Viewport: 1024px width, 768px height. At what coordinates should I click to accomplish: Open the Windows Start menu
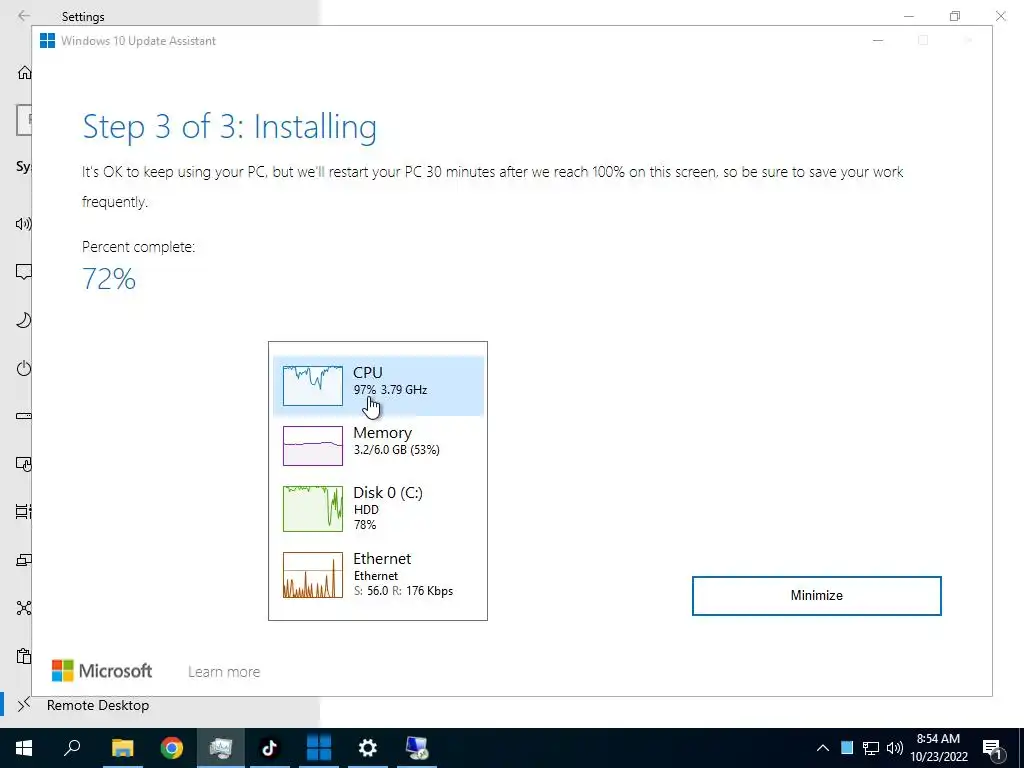point(24,748)
